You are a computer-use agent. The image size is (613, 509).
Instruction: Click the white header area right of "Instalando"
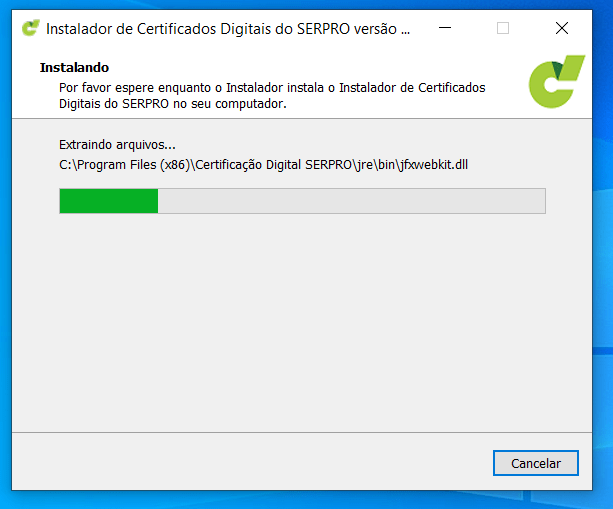click(300, 68)
